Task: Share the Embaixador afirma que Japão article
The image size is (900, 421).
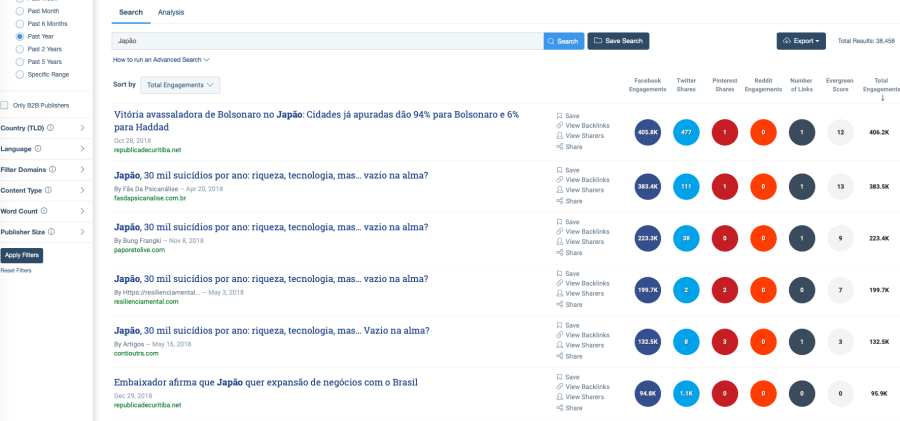Action: pos(569,408)
